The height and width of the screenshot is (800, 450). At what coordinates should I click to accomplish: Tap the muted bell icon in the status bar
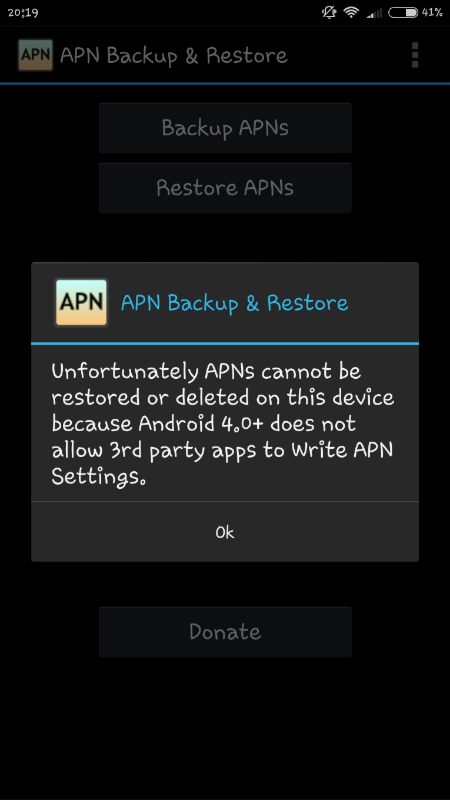330,12
